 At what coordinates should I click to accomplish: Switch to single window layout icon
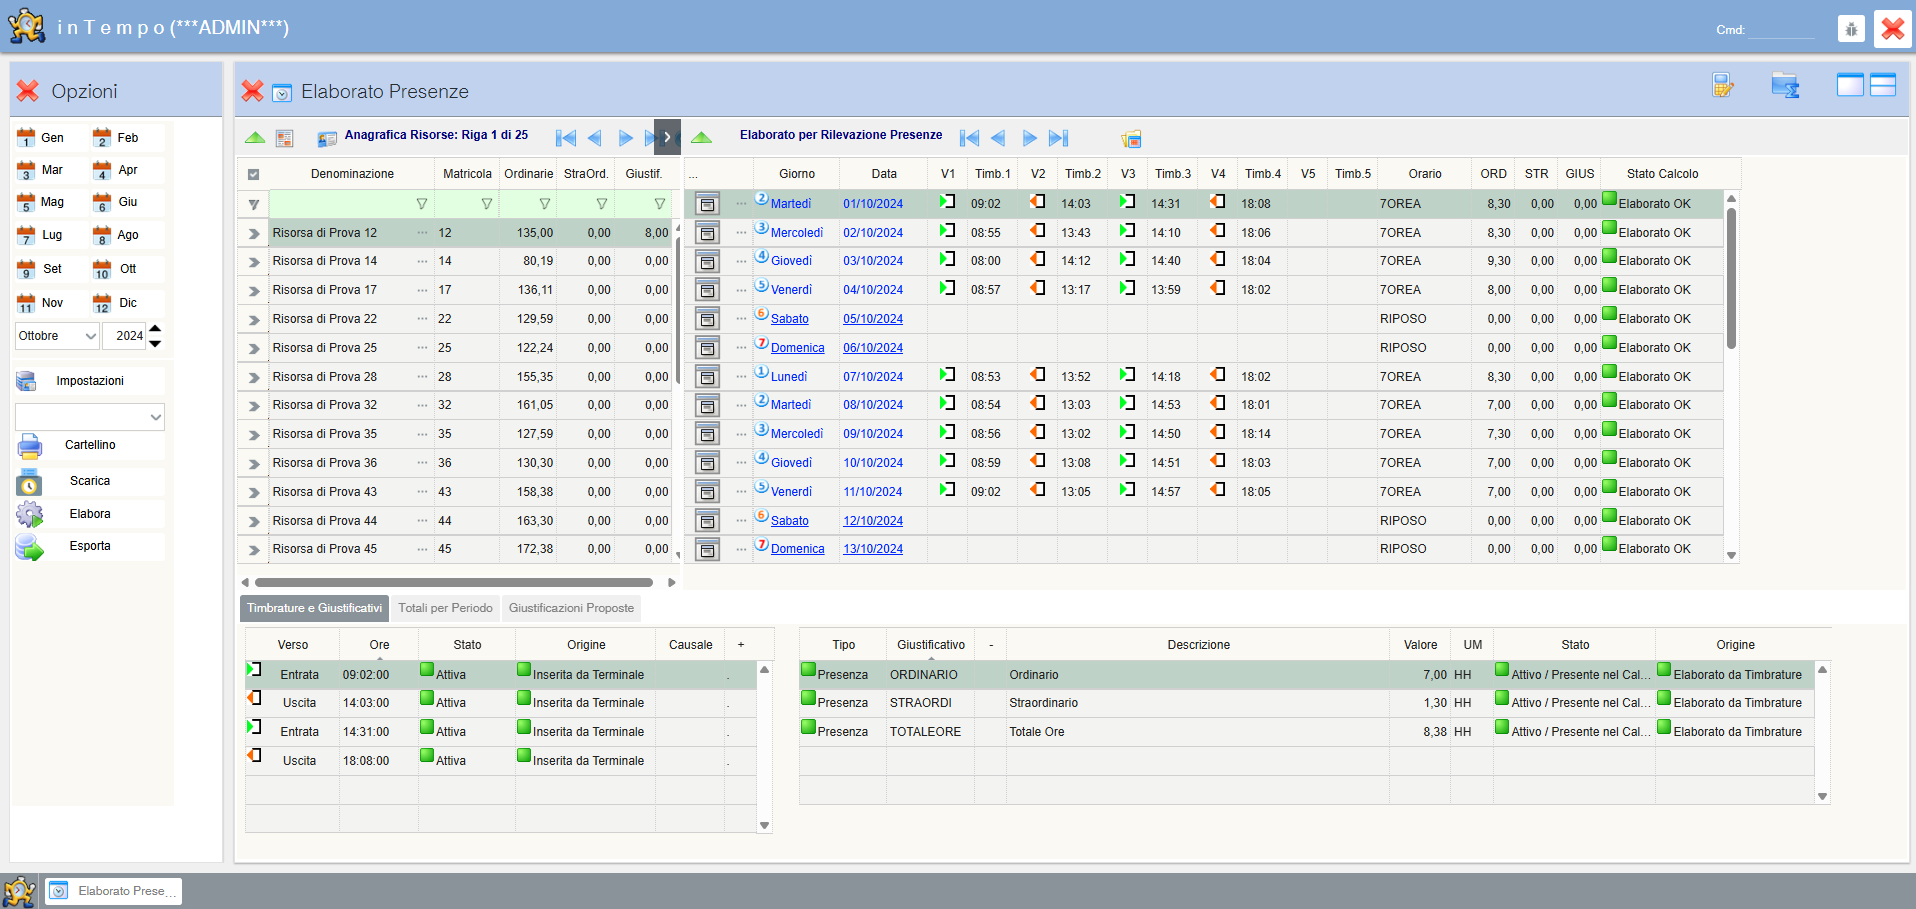(1850, 85)
